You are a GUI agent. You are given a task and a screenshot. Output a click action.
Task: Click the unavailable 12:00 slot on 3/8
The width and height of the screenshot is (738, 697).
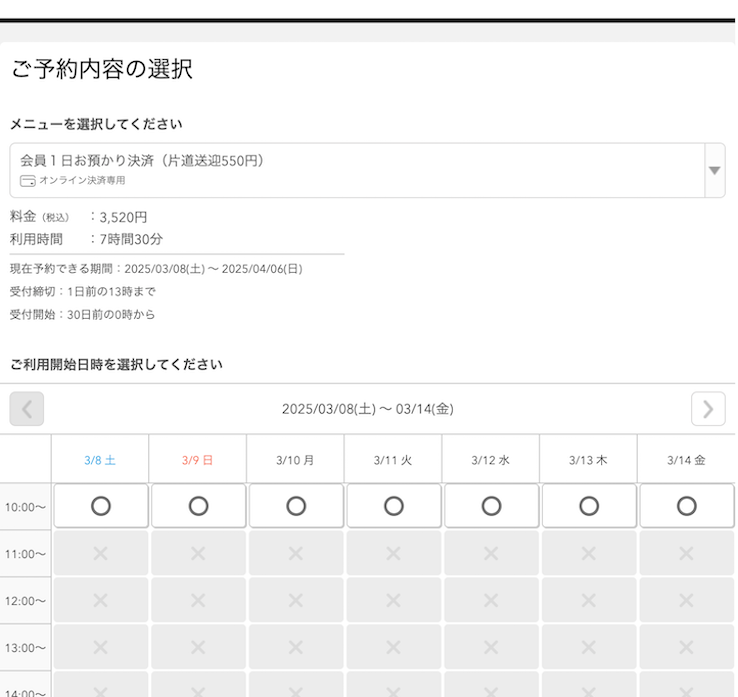tap(101, 600)
